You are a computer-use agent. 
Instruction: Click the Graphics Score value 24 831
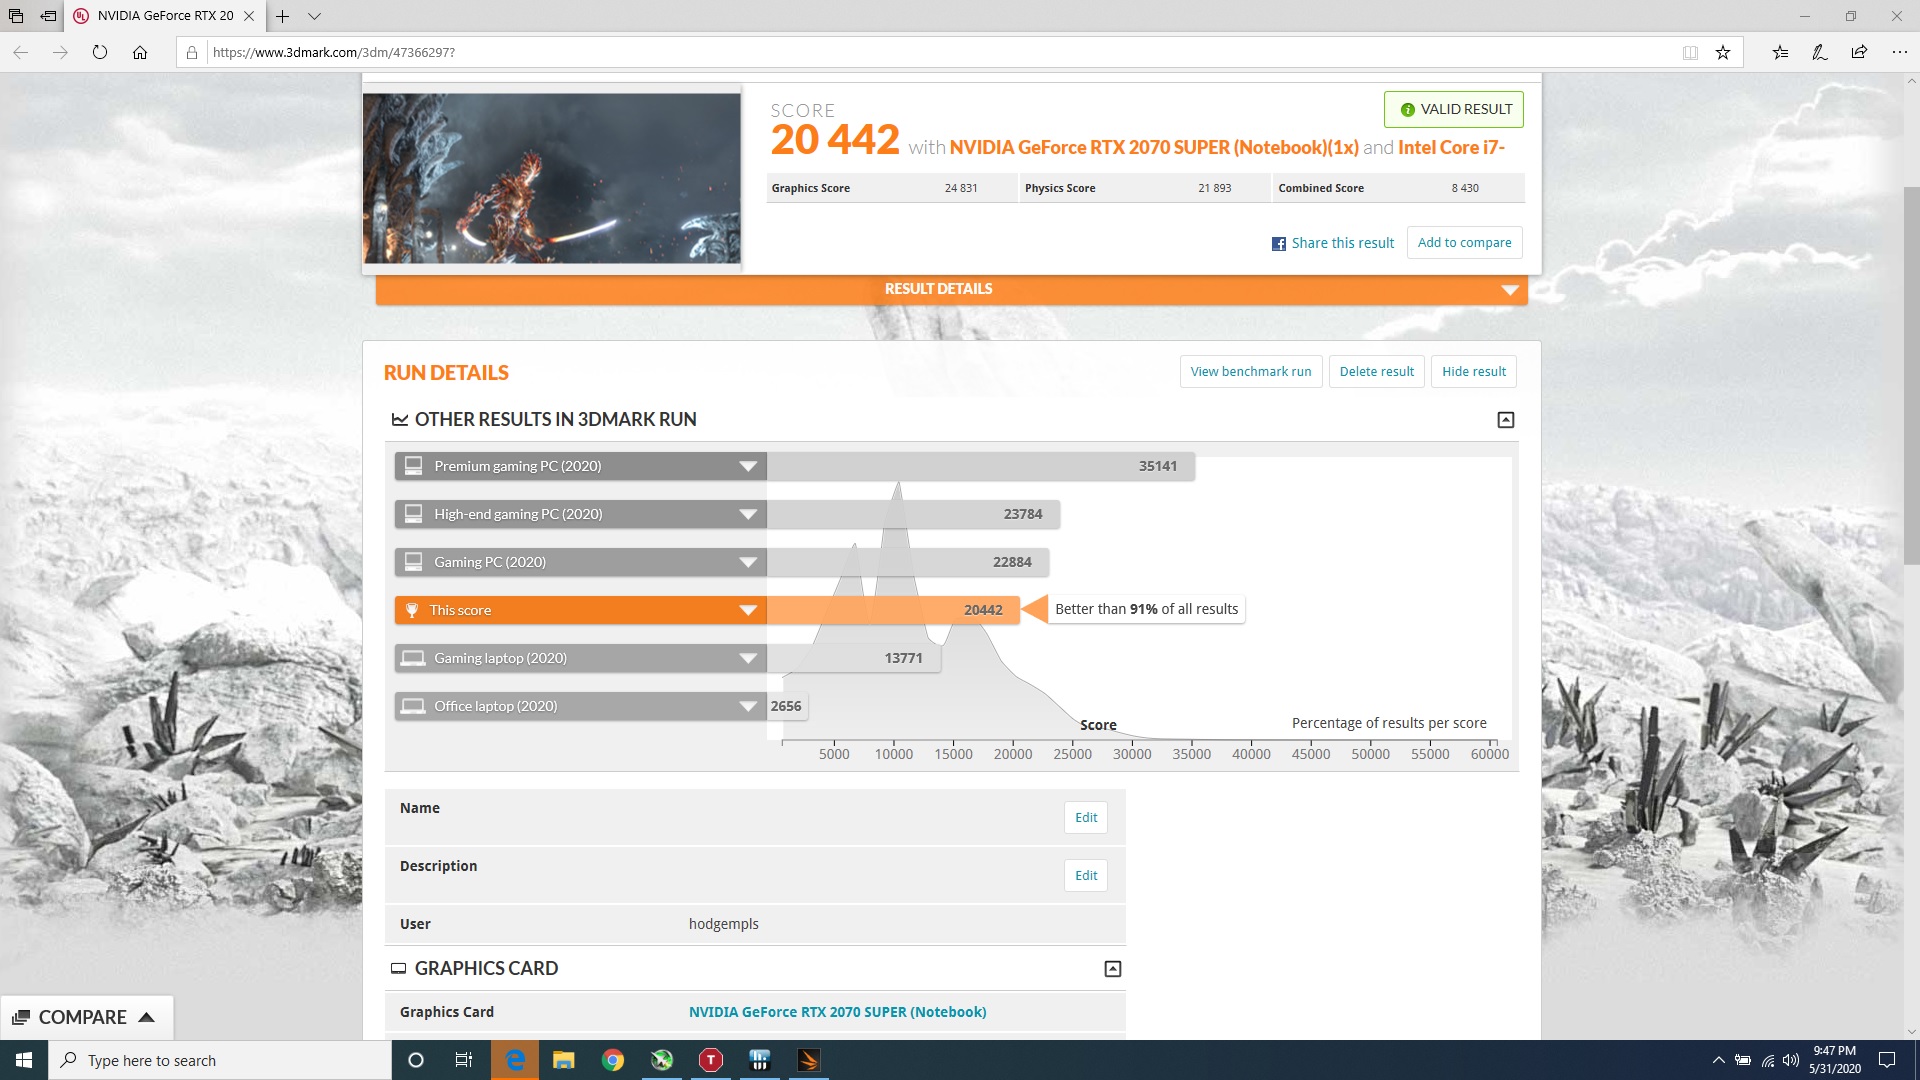tap(960, 188)
